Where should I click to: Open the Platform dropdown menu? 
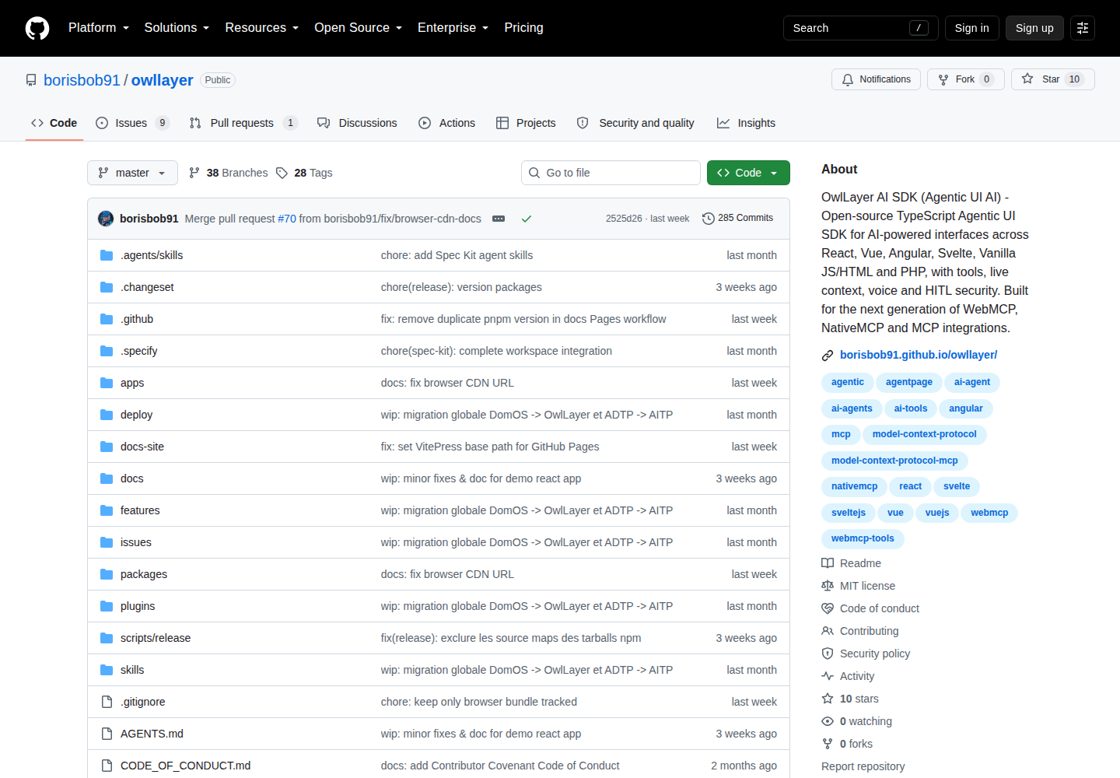[x=99, y=28]
